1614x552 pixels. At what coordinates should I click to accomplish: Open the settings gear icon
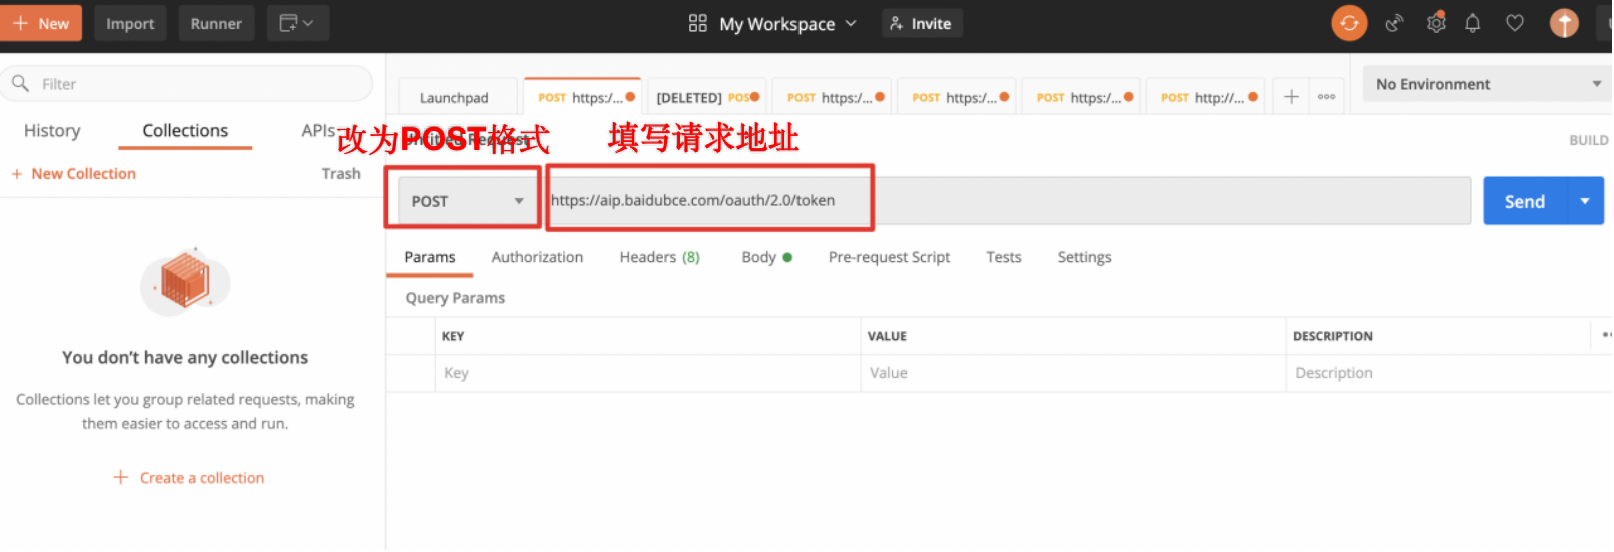point(1437,23)
